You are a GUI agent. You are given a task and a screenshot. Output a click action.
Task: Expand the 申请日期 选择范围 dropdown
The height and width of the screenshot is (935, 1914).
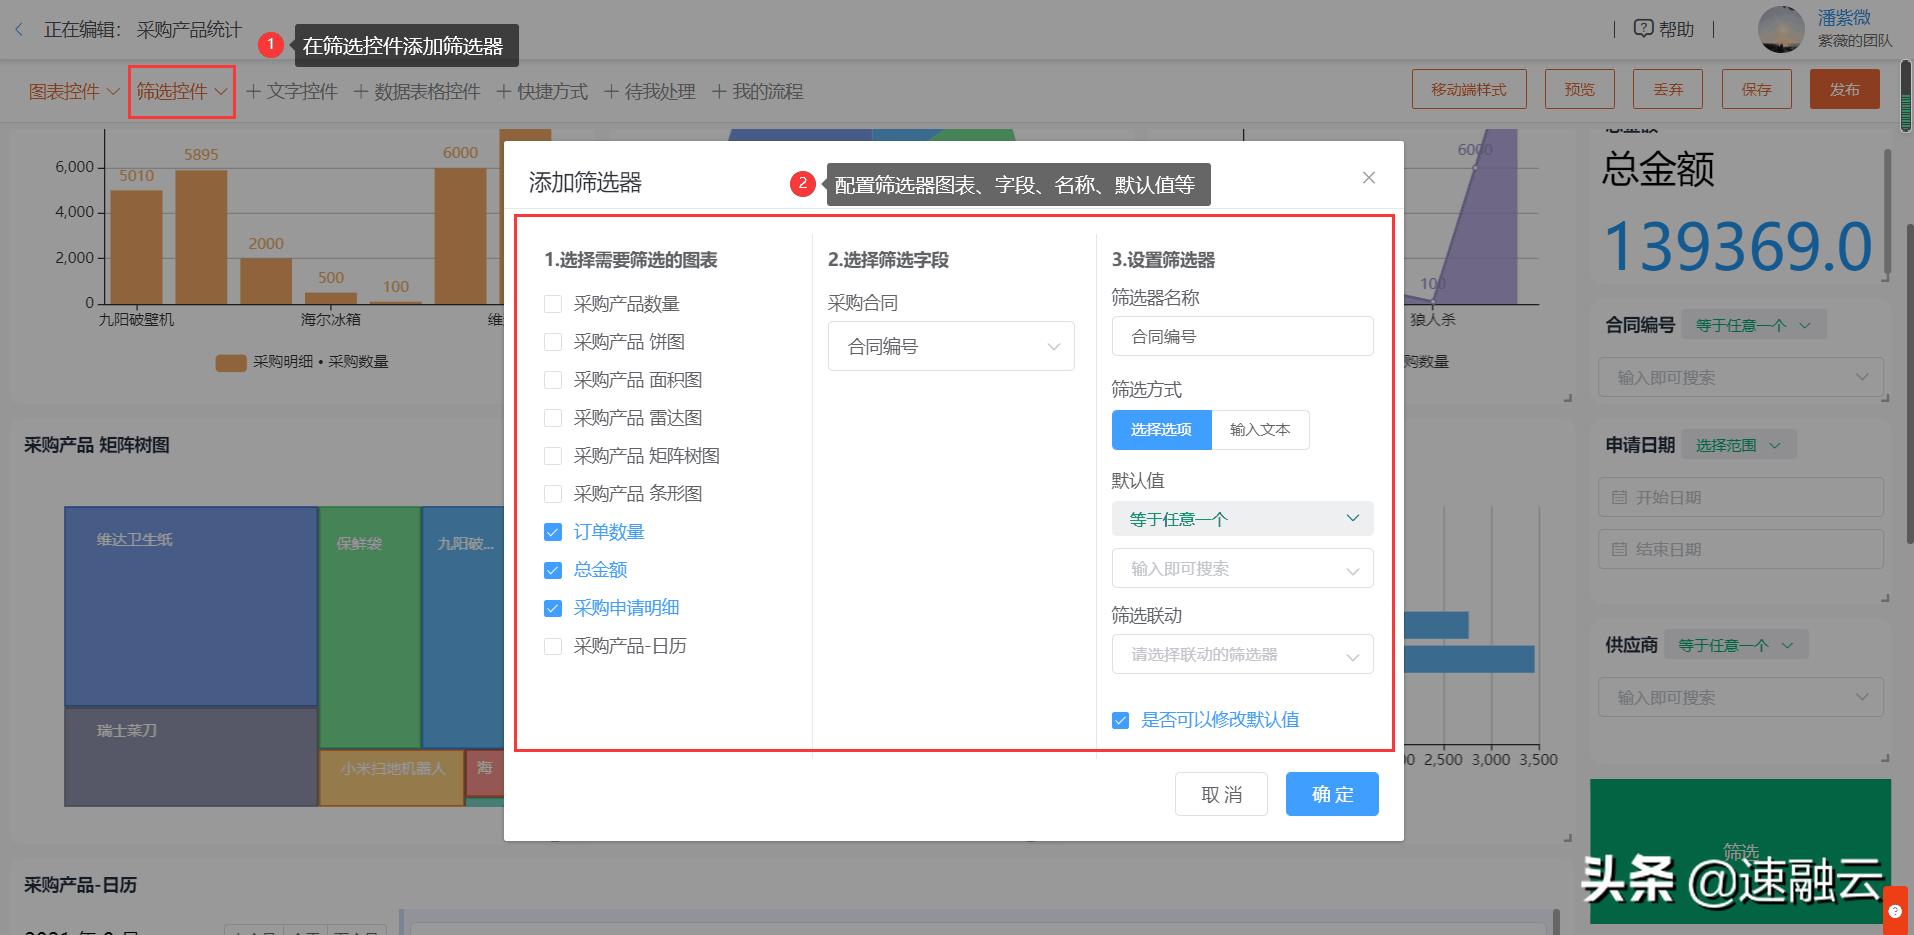point(1738,444)
